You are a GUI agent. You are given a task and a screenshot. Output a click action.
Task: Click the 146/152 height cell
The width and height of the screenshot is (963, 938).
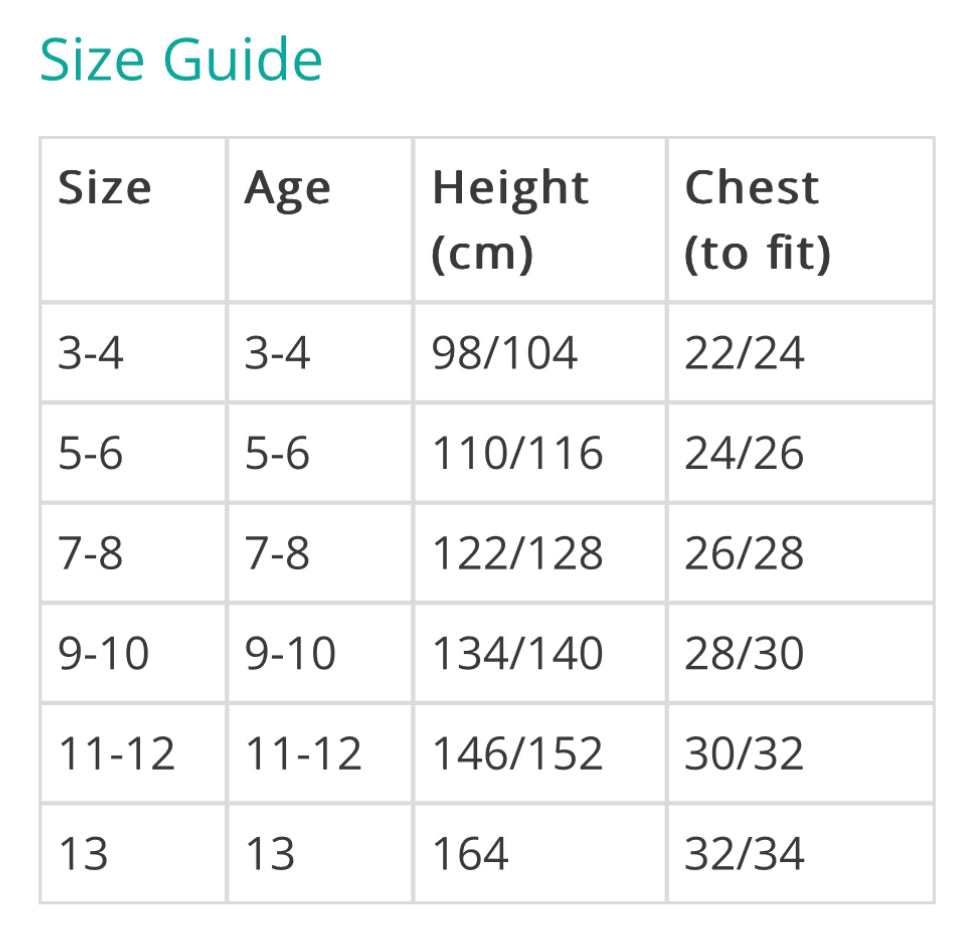pyautogui.click(x=518, y=753)
